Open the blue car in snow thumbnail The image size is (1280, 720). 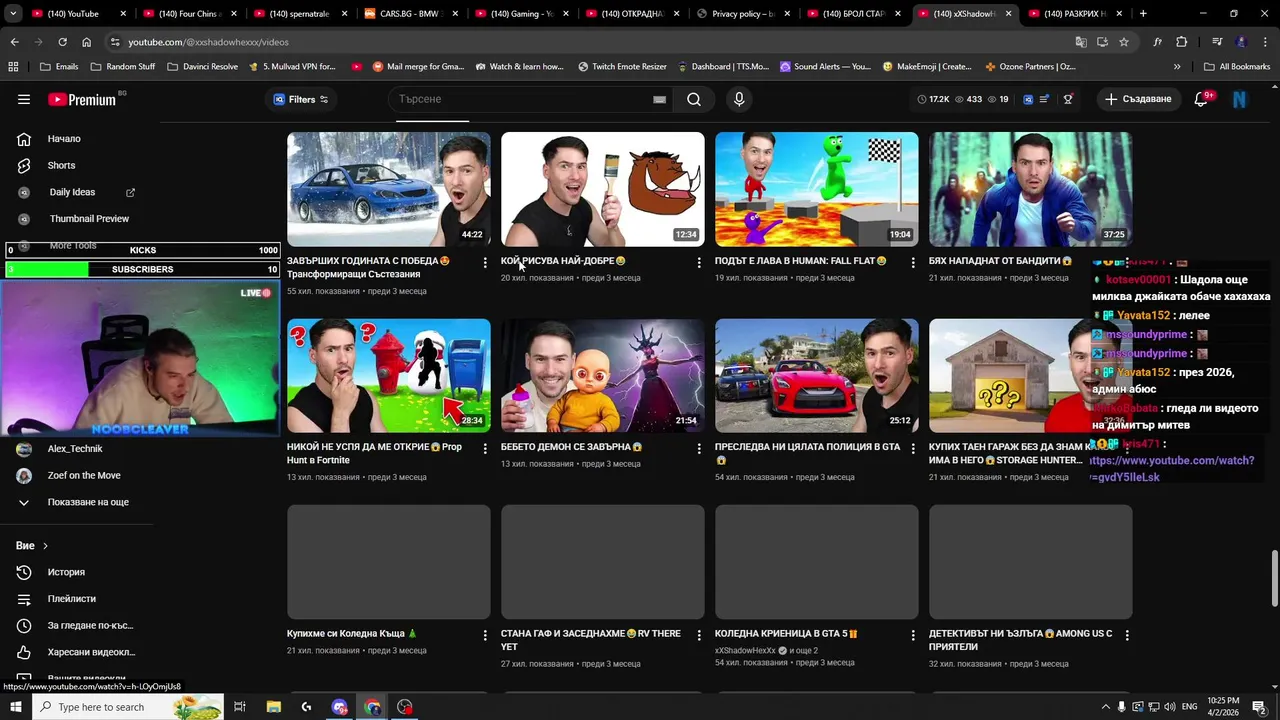[389, 189]
